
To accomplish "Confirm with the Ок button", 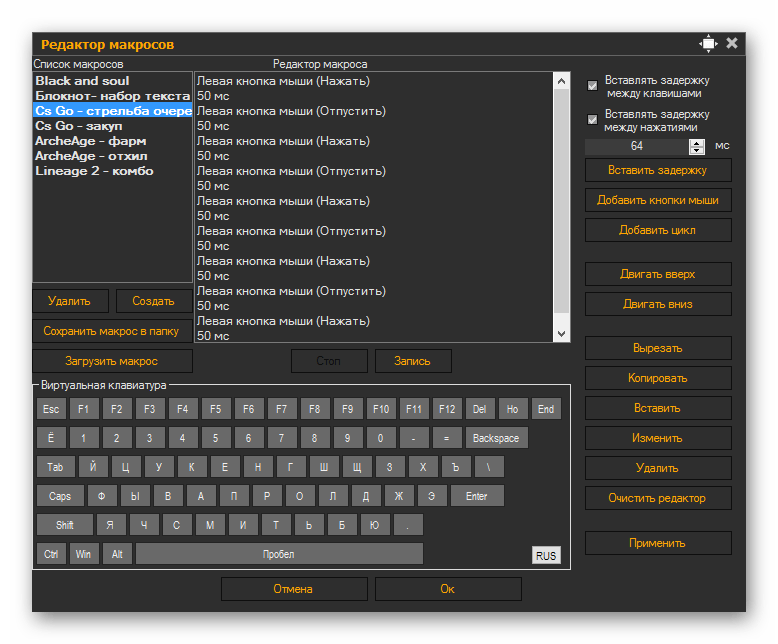I will point(448,589).
